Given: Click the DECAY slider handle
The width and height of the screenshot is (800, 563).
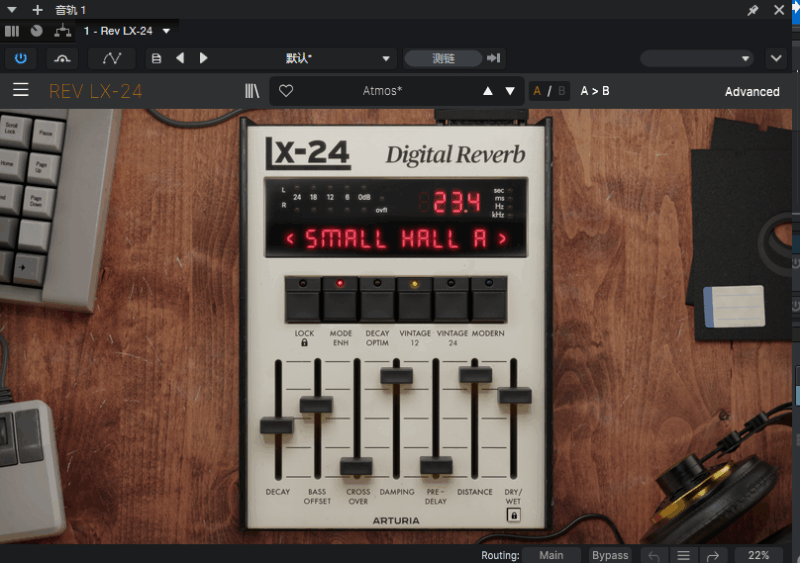Looking at the screenshot, I should [x=277, y=425].
